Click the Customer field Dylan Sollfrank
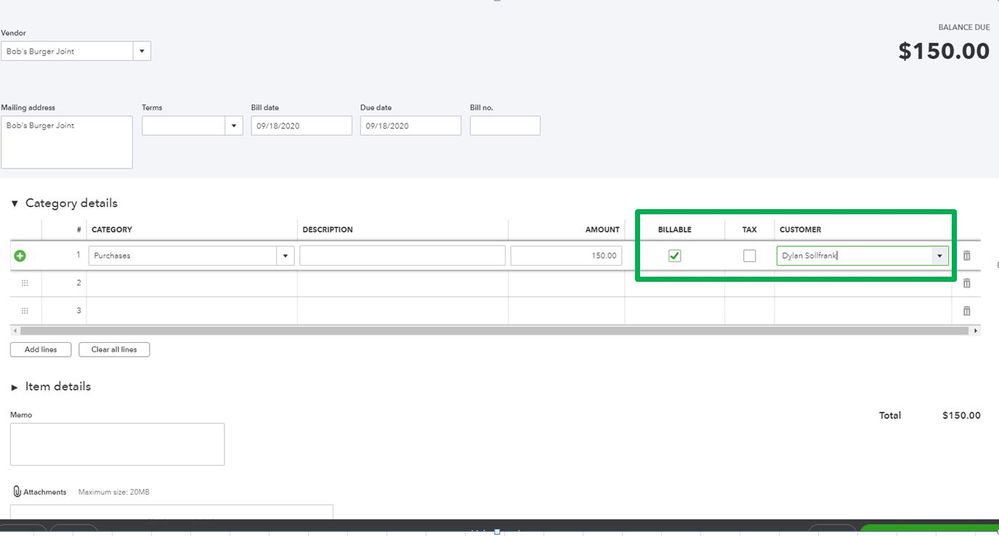This screenshot has width=999, height=536. point(854,256)
